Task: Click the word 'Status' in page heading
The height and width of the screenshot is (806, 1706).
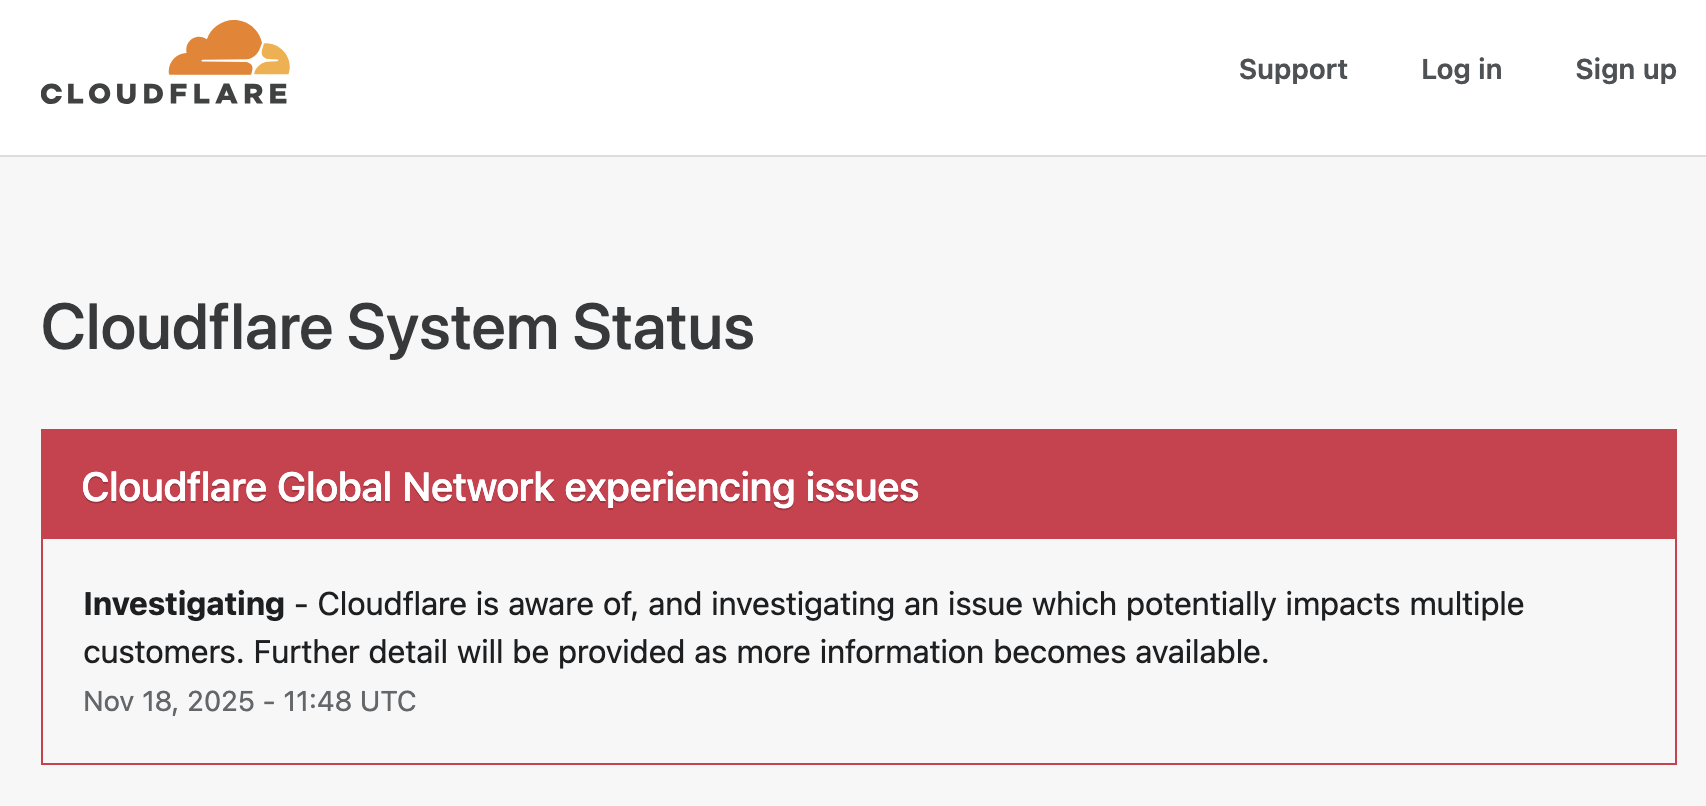Action: coord(663,327)
